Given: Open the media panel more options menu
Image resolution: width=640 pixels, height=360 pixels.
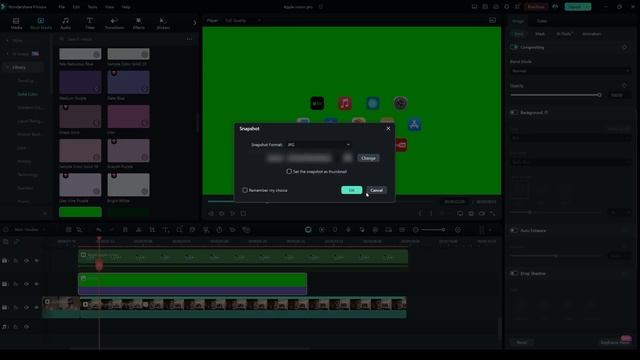Looking at the screenshot, I should pyautogui.click(x=189, y=39).
